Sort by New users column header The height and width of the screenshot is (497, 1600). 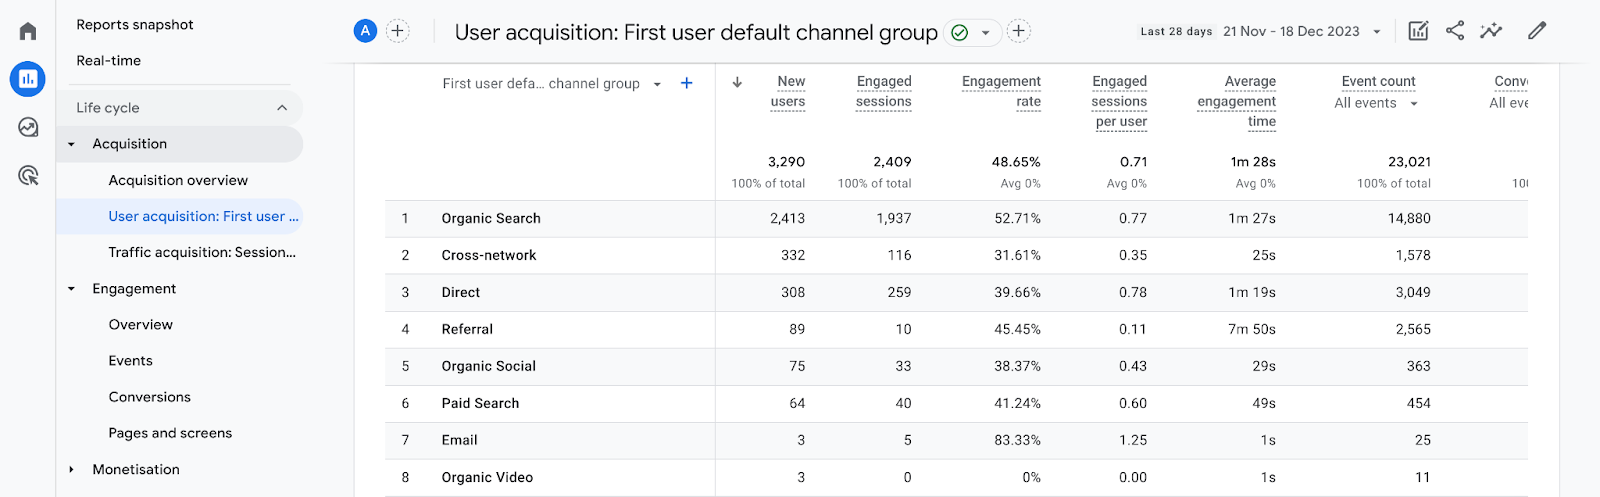(788, 91)
